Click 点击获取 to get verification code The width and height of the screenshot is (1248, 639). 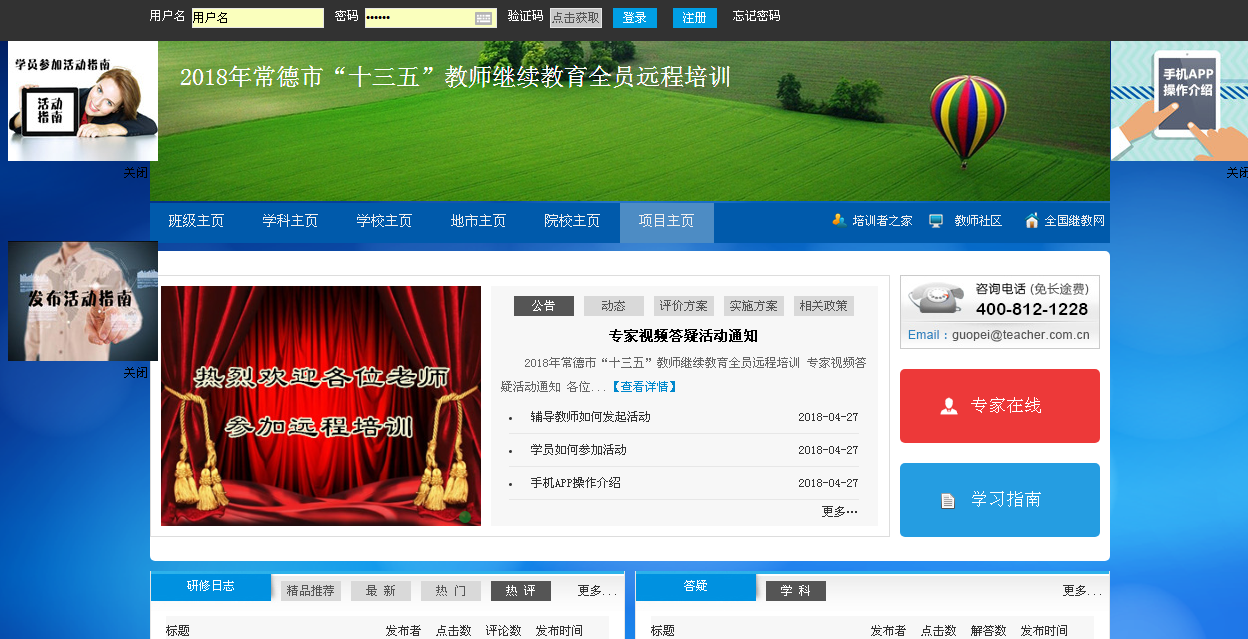[x=576, y=18]
